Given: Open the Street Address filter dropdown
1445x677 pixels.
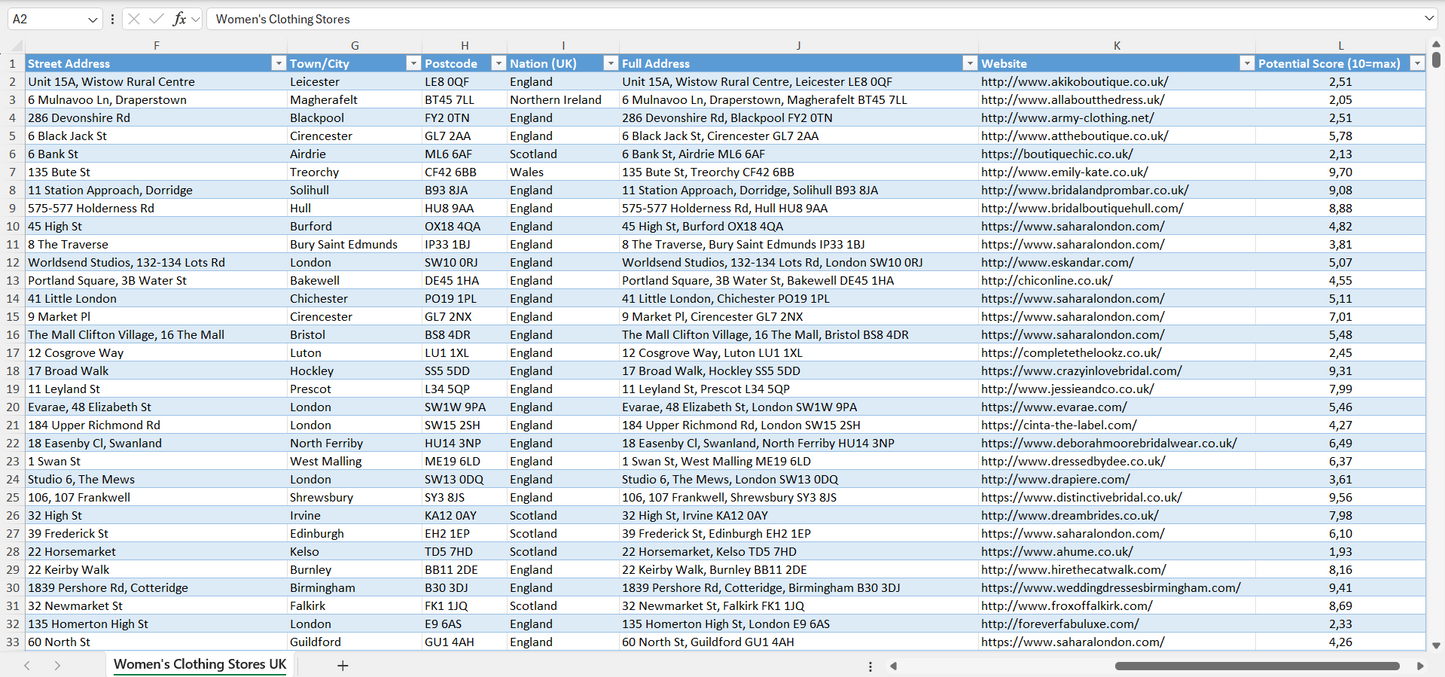Looking at the screenshot, I should [x=278, y=63].
